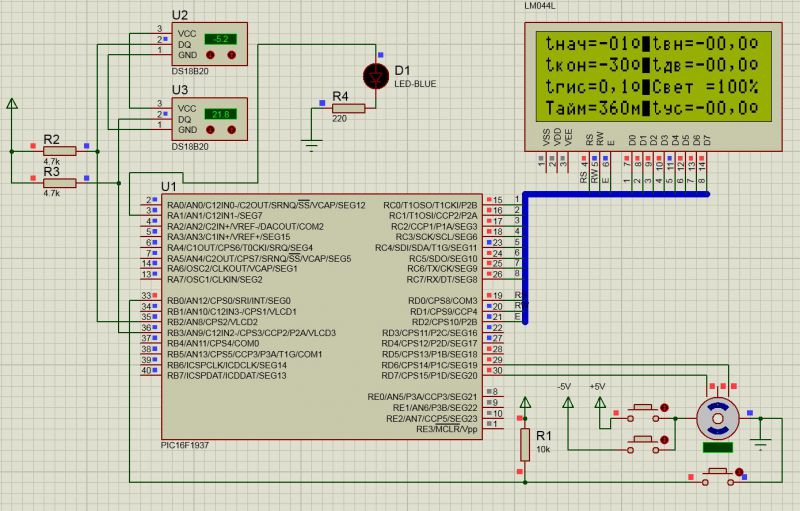Toggle the latch dot on the bottom push button
Image resolution: width=800 pixels, height=511 pixels.
(x=738, y=472)
